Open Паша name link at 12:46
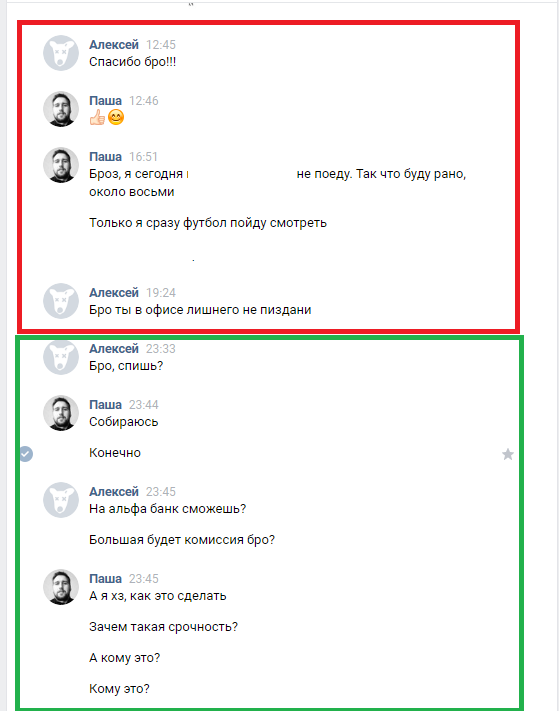 pyautogui.click(x=105, y=101)
